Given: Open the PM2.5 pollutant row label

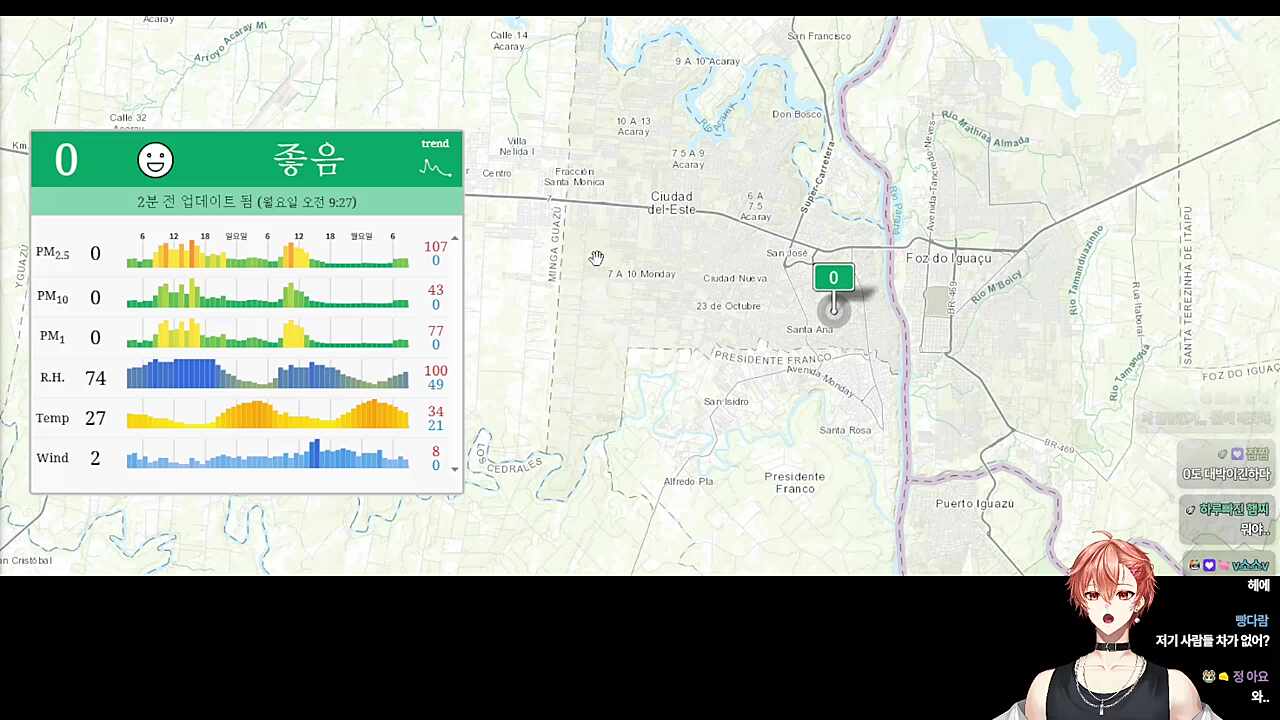Looking at the screenshot, I should 52,253.
